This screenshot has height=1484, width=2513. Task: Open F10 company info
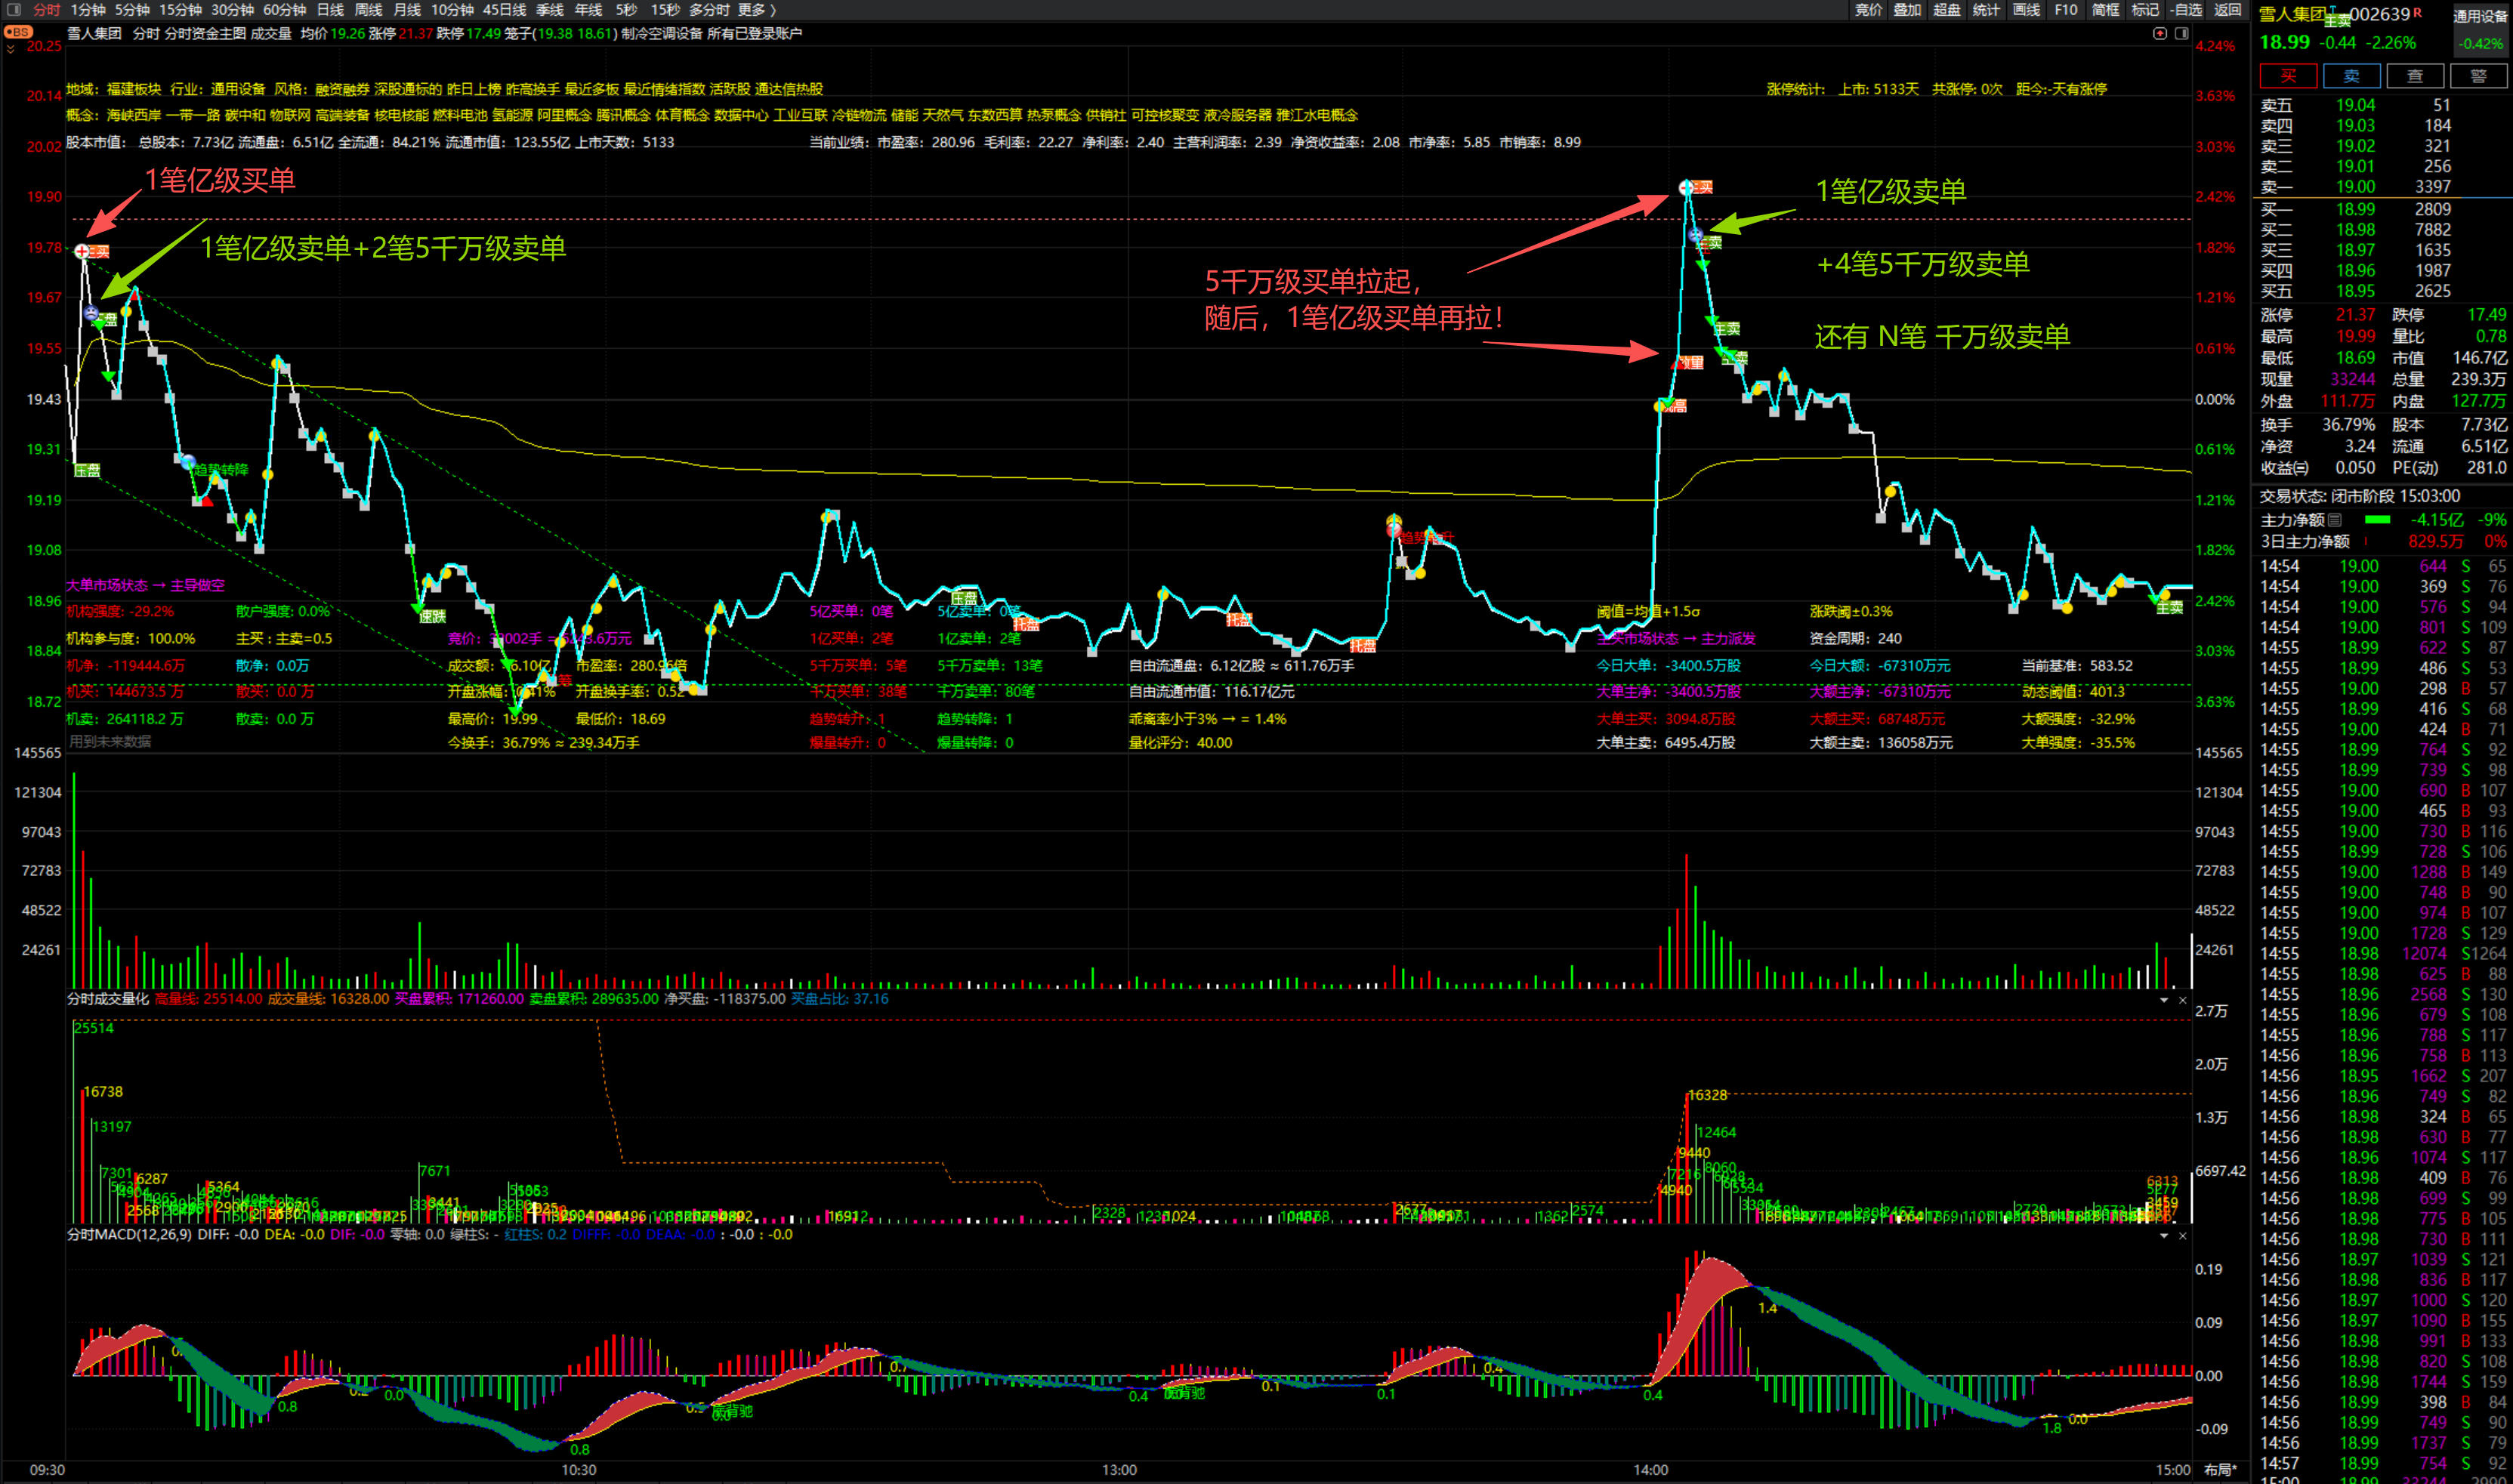click(2066, 10)
